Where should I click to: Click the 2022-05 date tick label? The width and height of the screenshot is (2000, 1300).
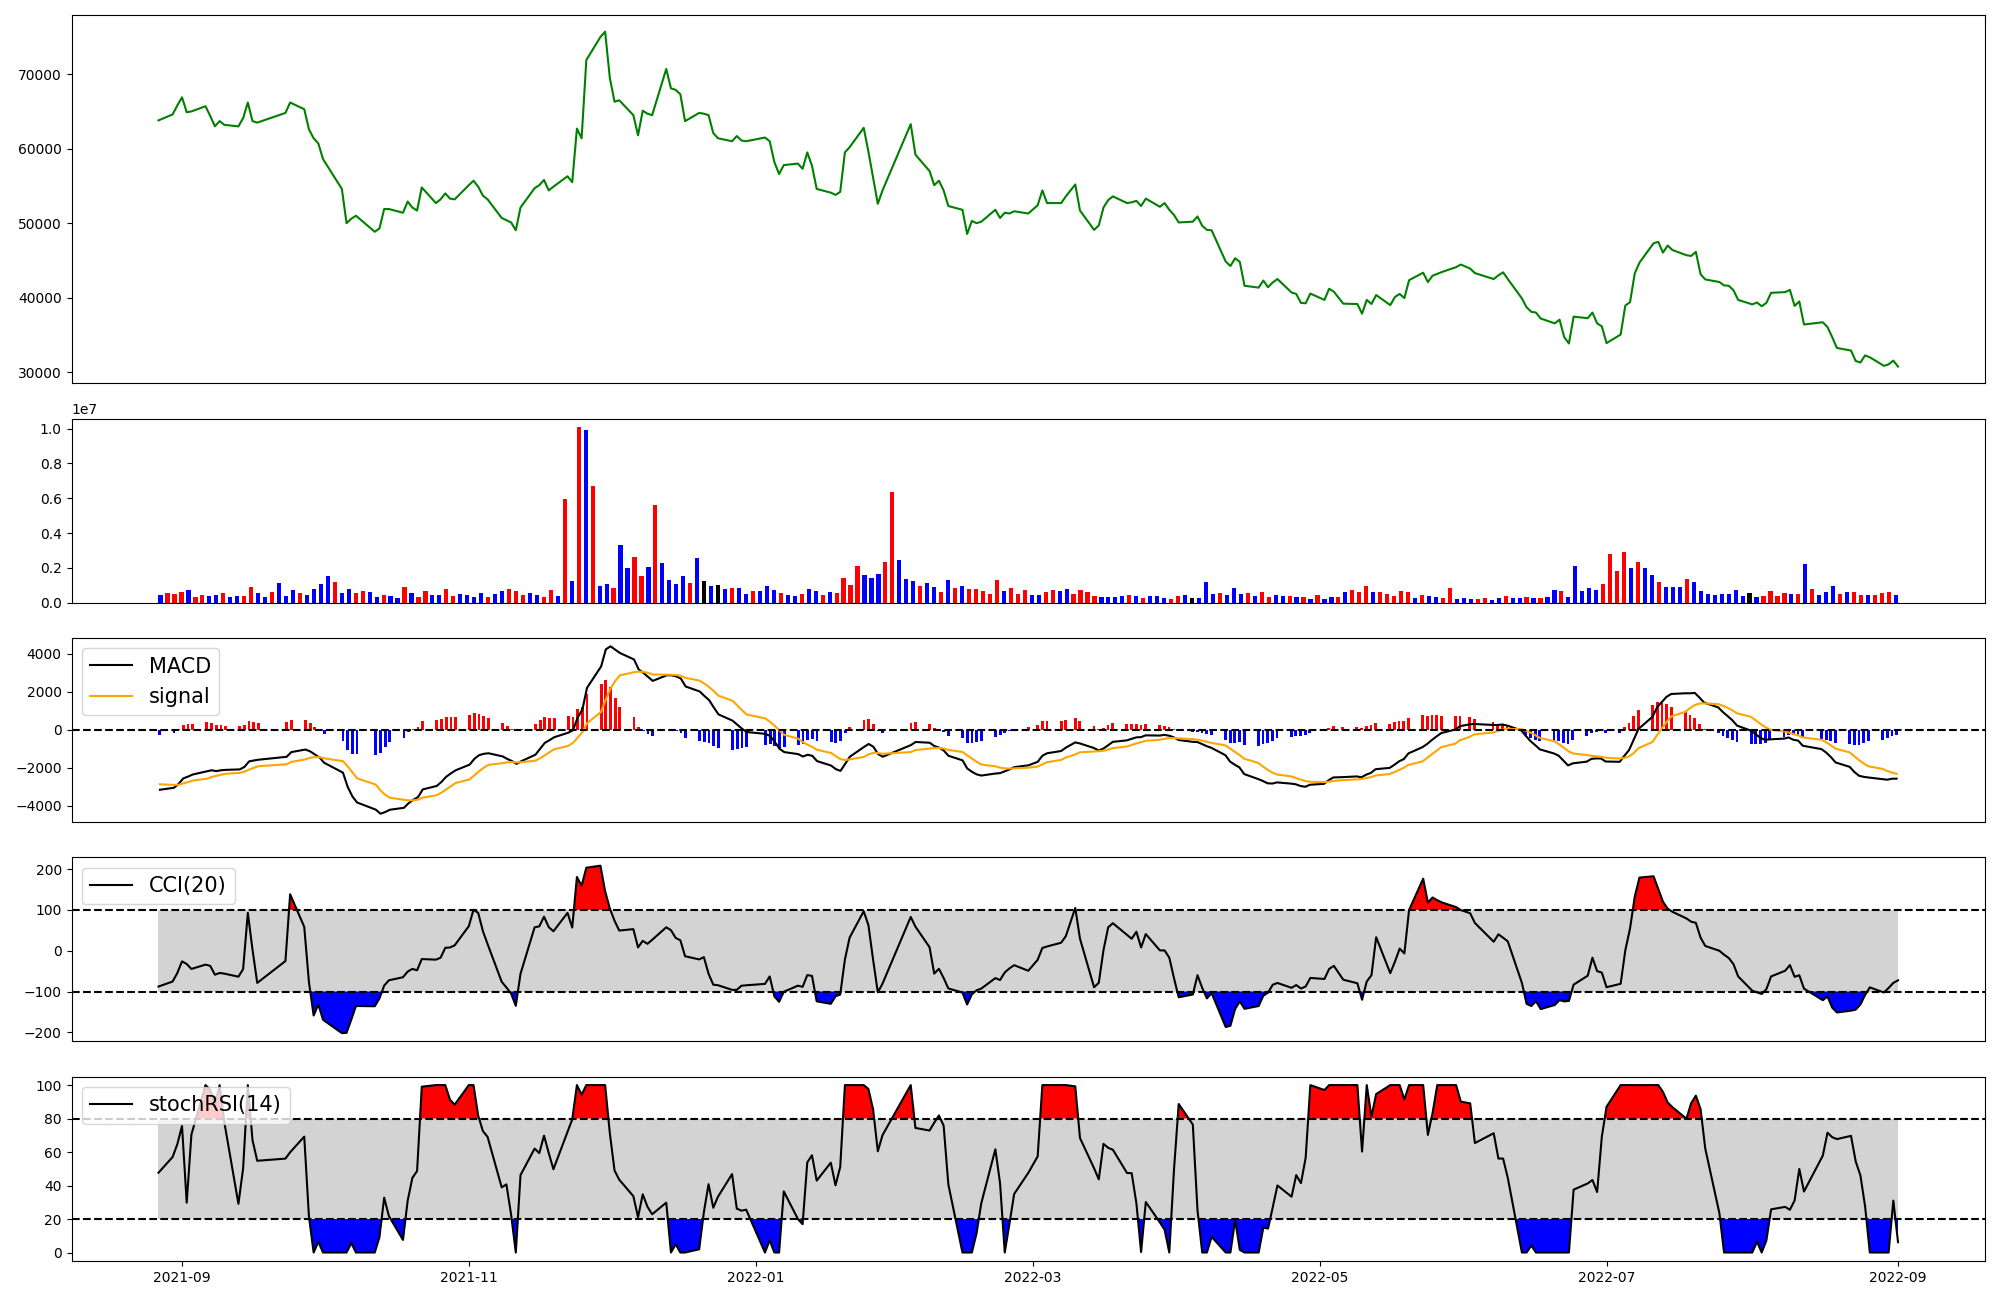pos(1319,1277)
